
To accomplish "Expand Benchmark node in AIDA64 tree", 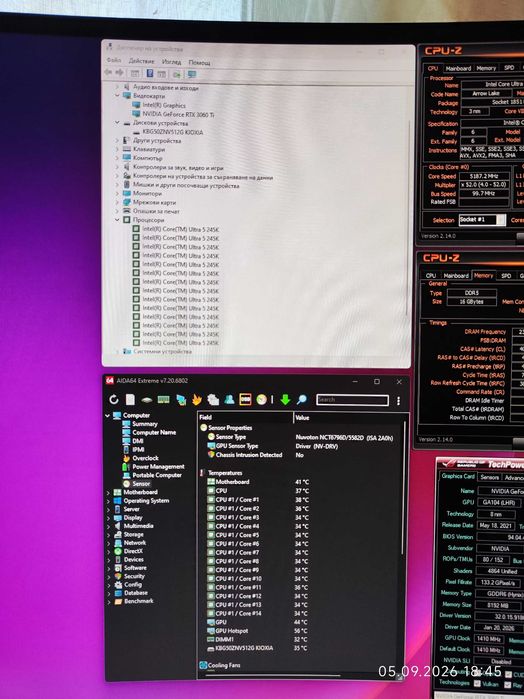I will [x=108, y=601].
